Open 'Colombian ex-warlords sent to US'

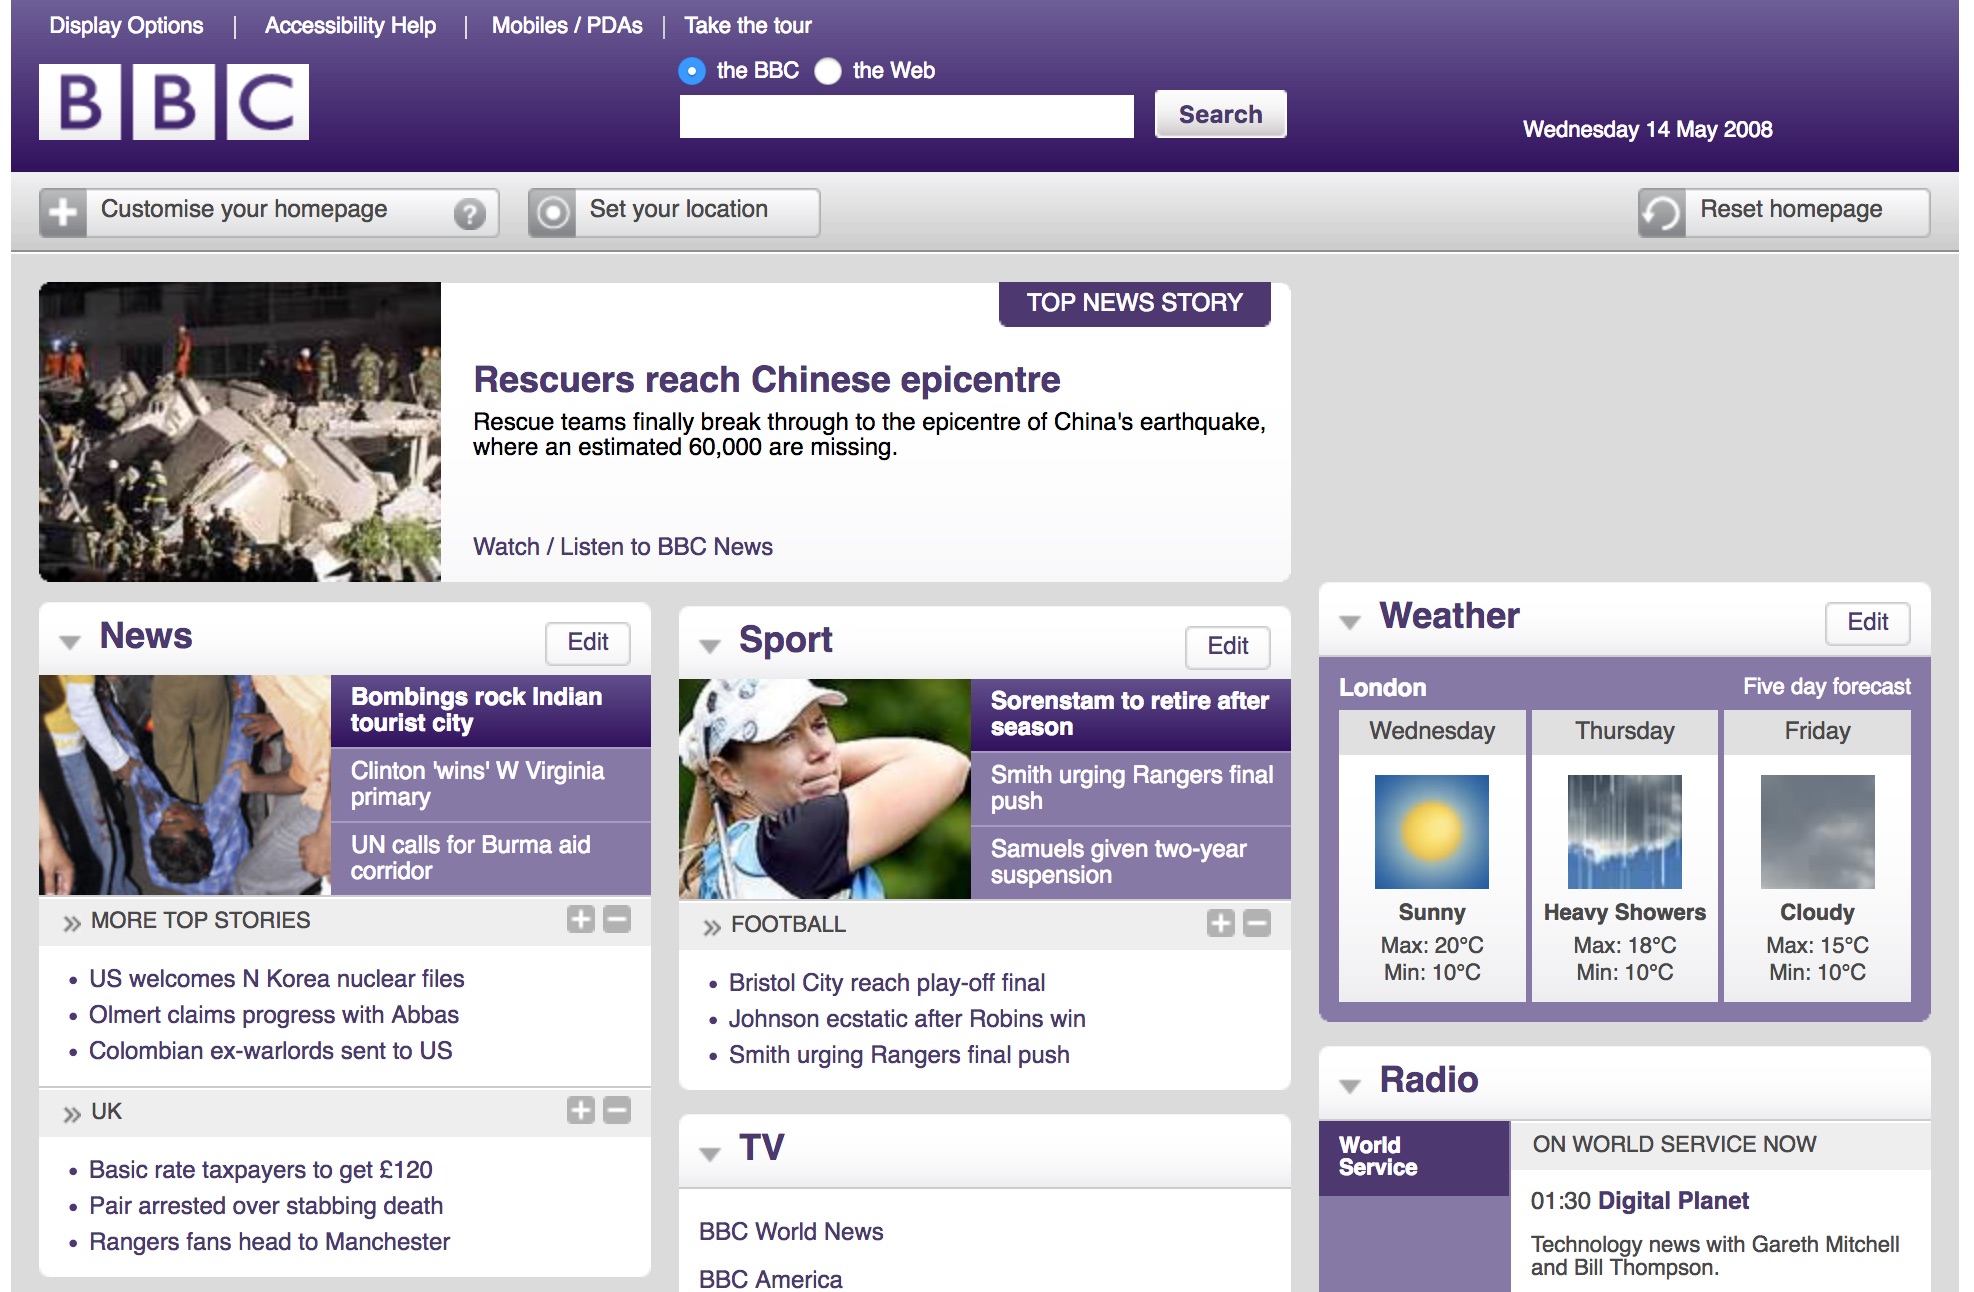coord(271,1051)
